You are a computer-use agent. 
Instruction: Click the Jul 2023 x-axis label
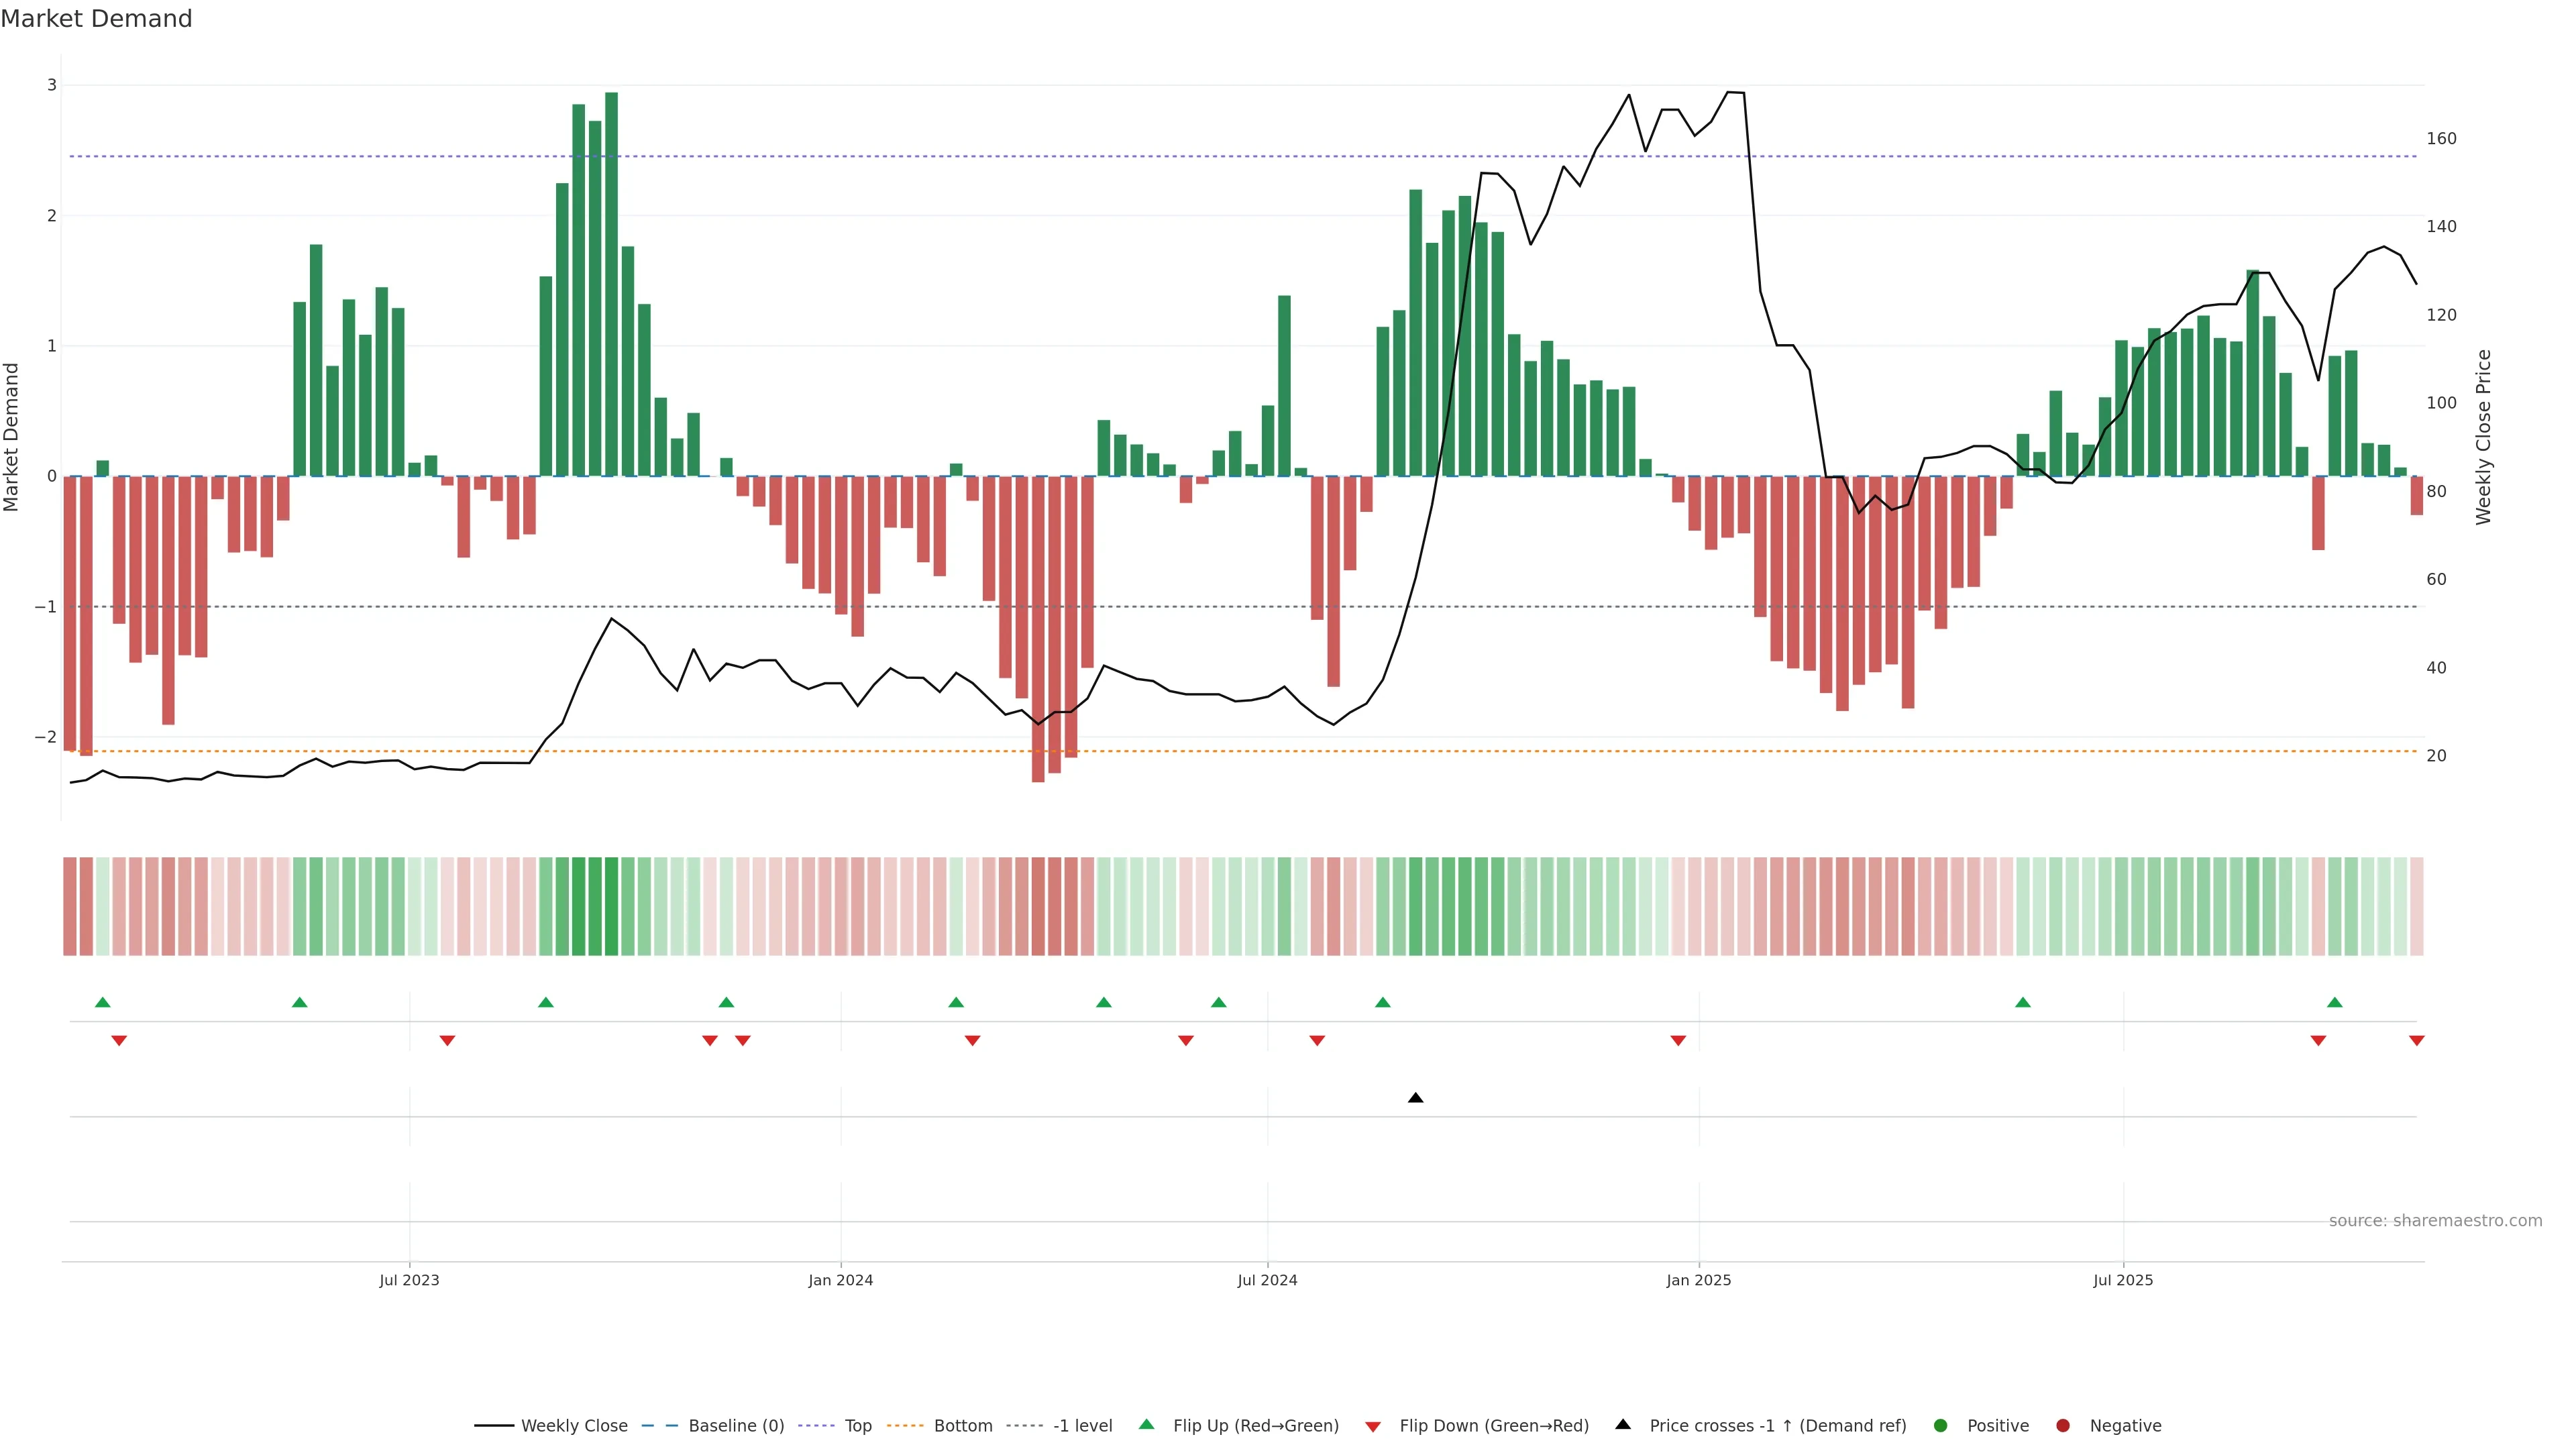coord(409,1280)
